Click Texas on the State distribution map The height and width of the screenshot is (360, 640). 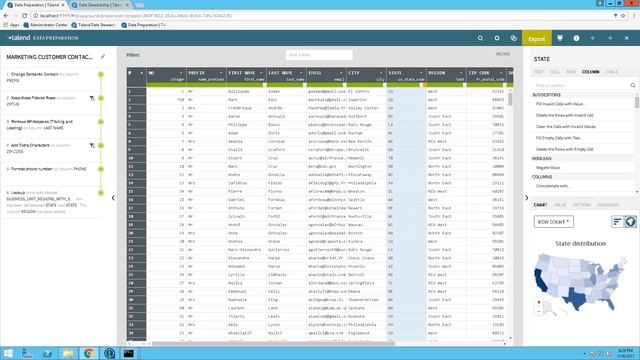coord(575,299)
